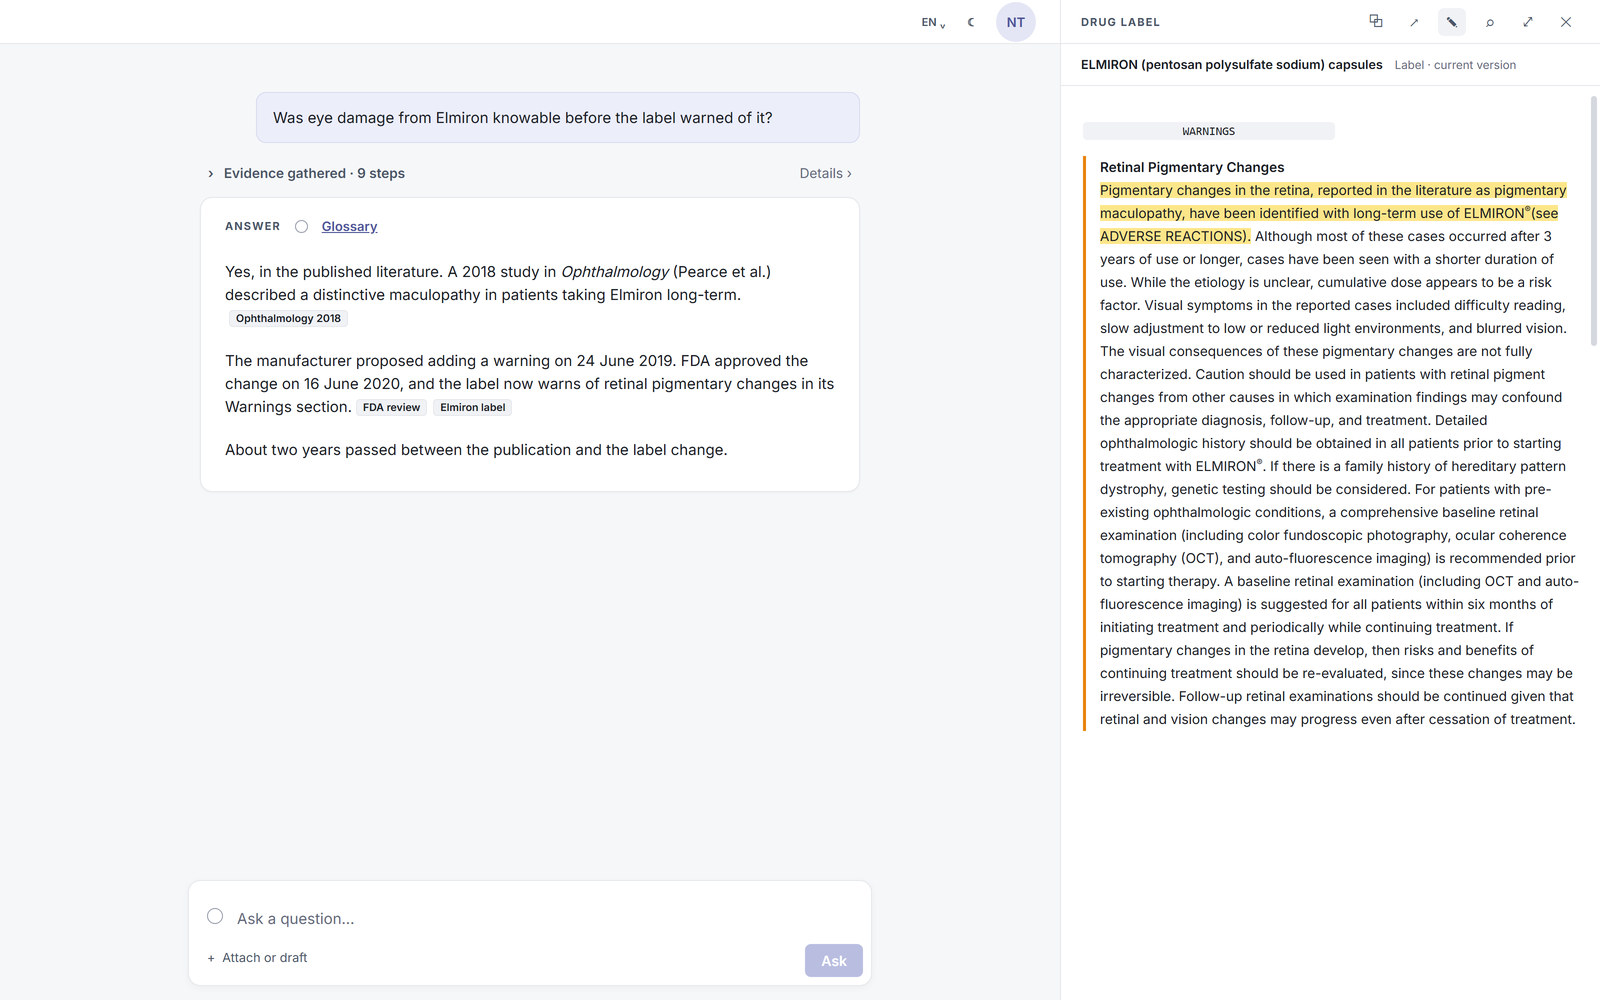Click the highlighted 'Pigmentary changes in the retina' passage

click(1333, 213)
